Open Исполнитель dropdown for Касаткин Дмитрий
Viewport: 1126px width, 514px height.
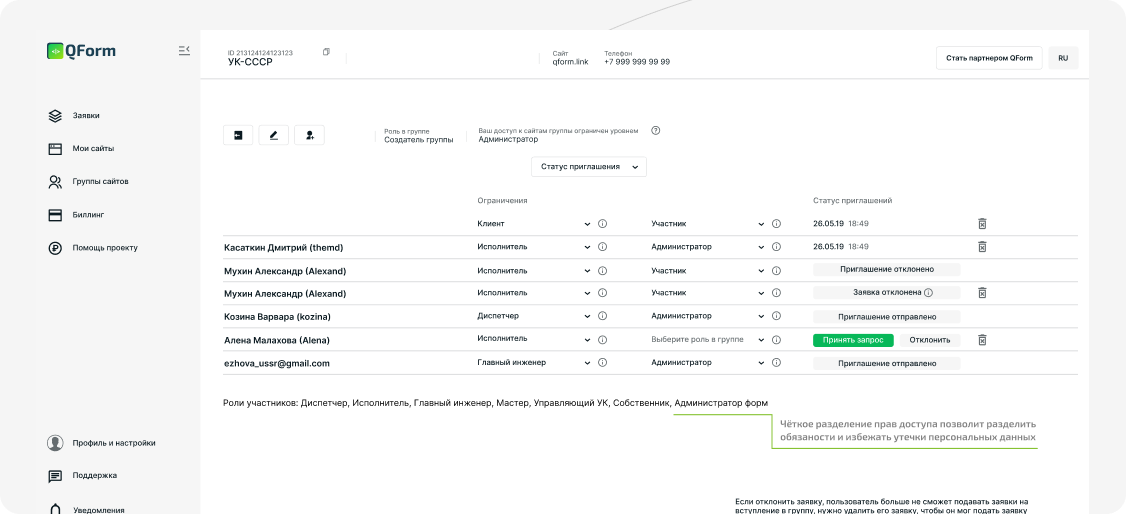pos(534,247)
